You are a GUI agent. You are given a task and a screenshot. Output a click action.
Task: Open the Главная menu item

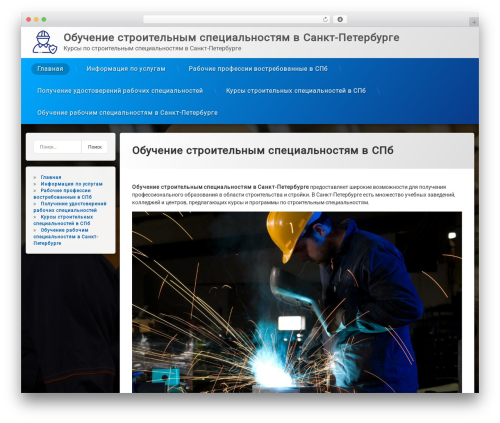pyautogui.click(x=50, y=69)
